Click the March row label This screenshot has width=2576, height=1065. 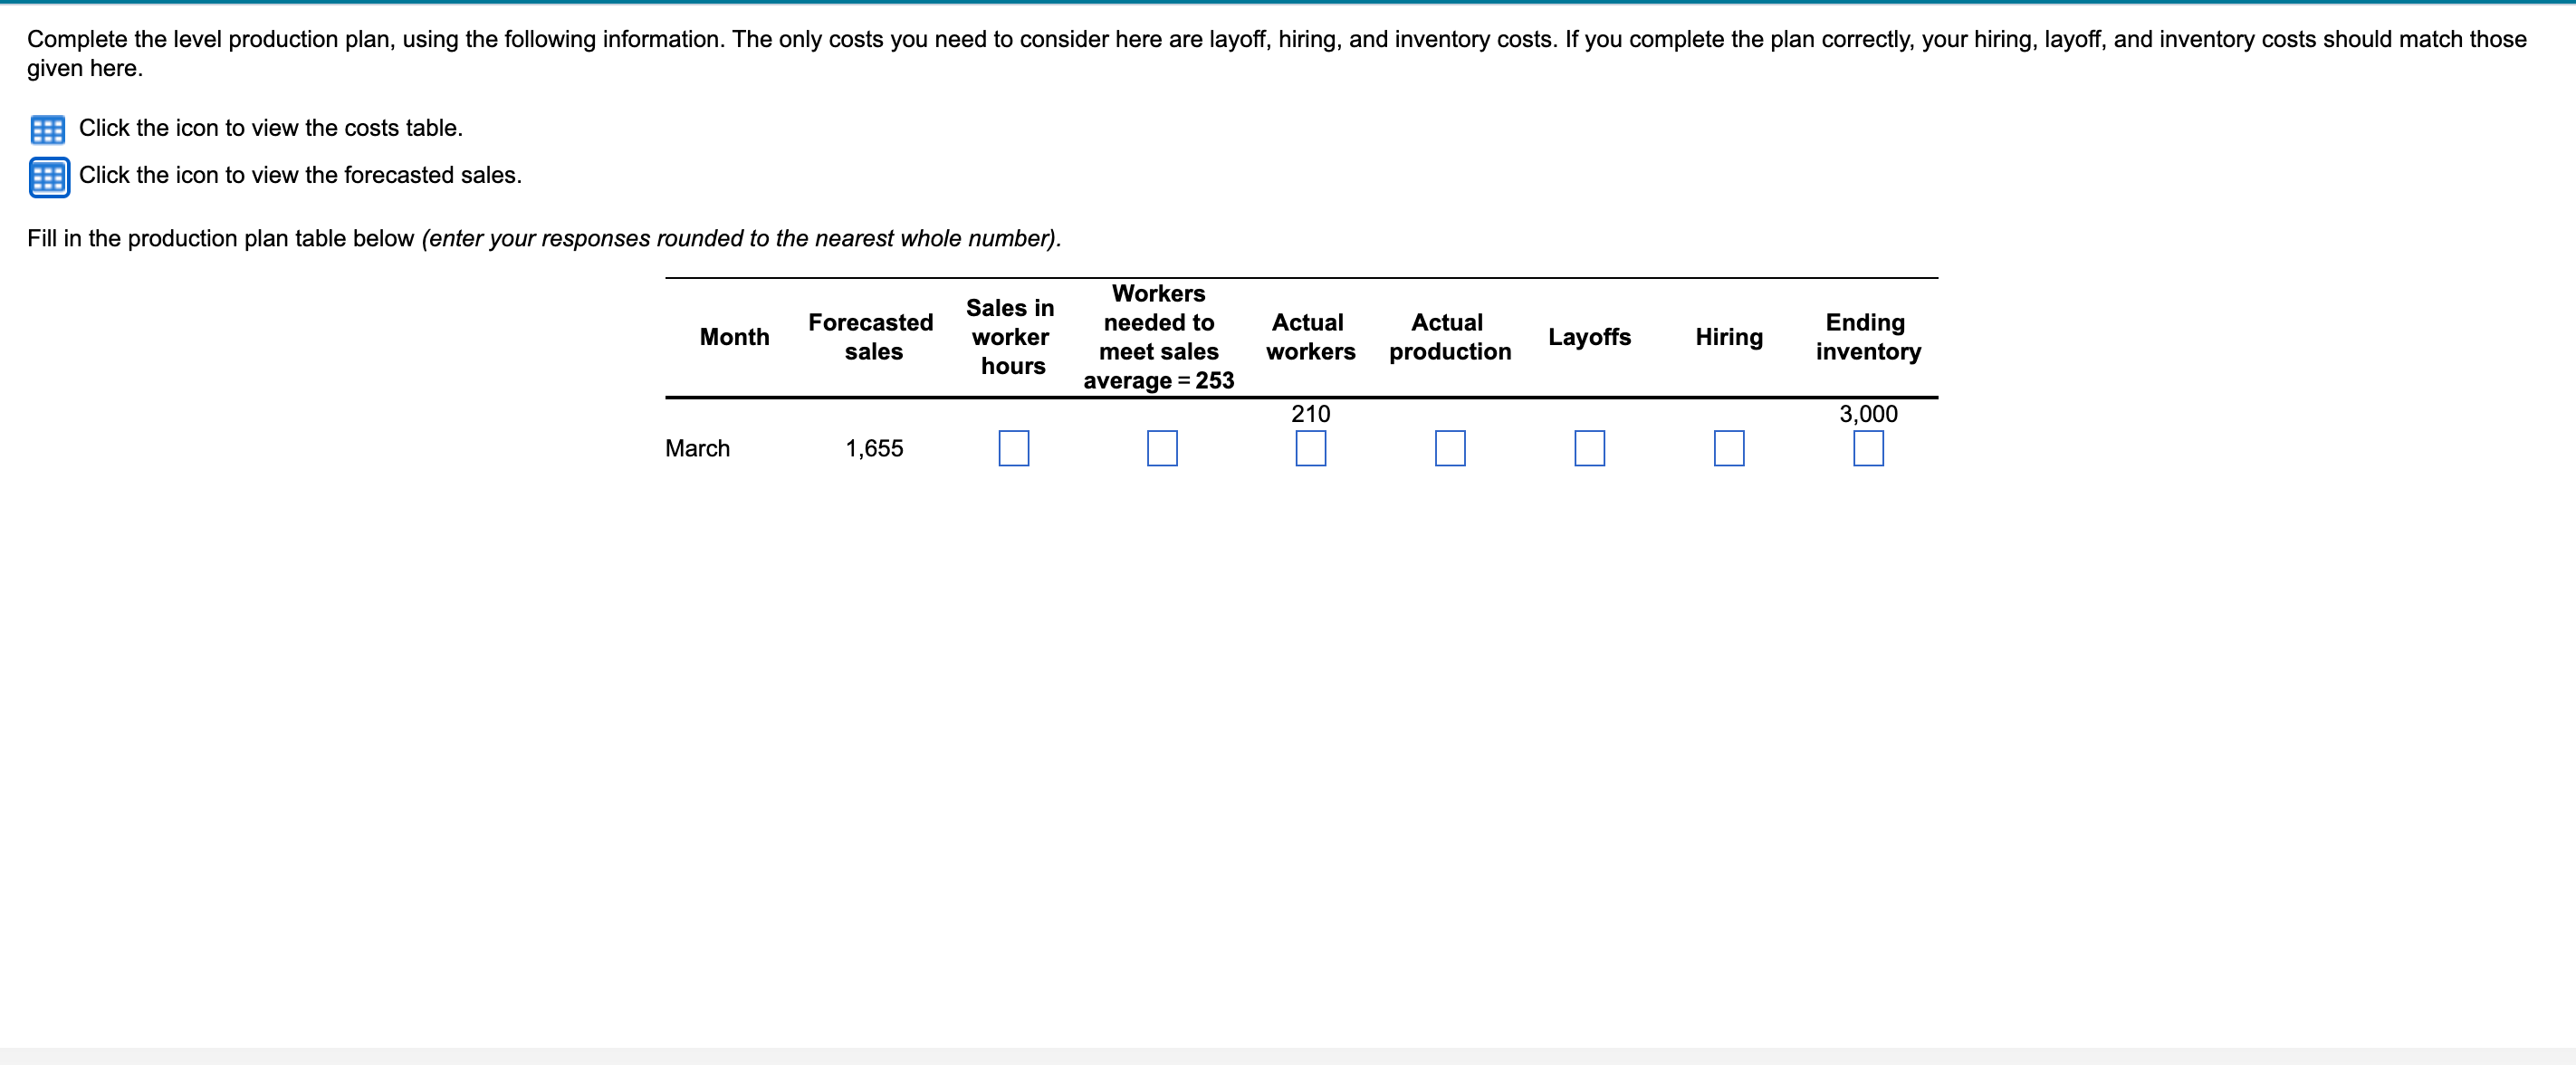pos(697,448)
